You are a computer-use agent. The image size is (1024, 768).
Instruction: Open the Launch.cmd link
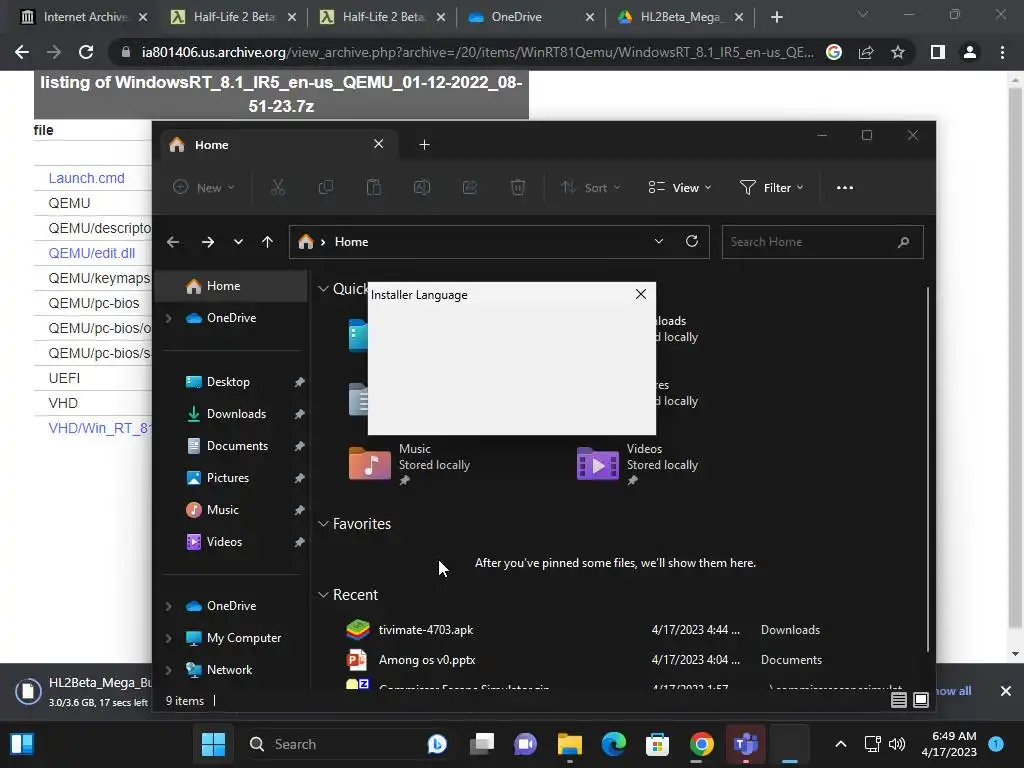click(x=86, y=178)
